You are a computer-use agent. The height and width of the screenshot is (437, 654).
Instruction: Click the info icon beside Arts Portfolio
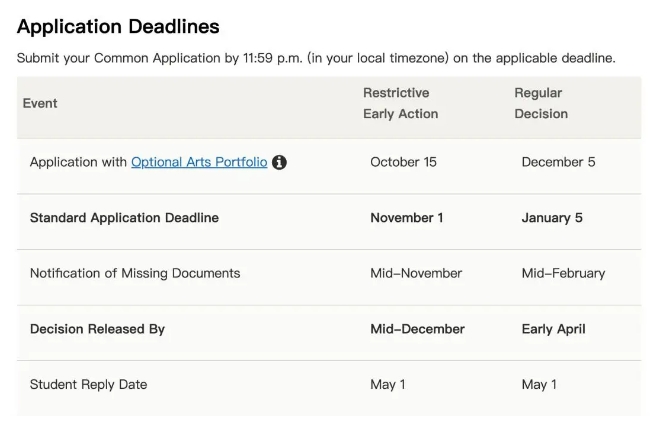(279, 162)
